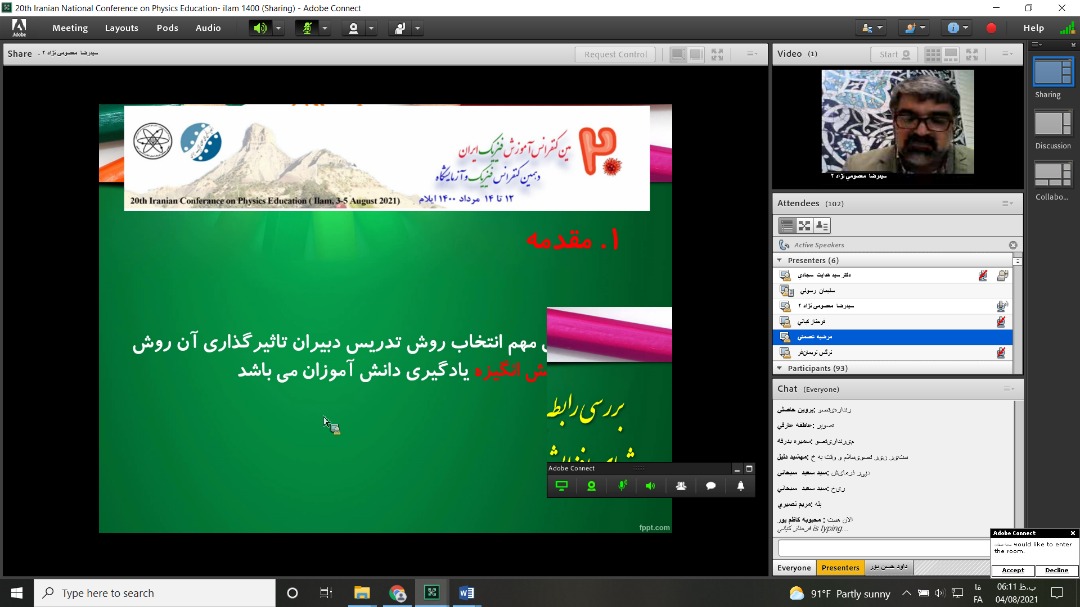This screenshot has height=607, width=1080.
Task: Mute the microphone in the floating Adobe Connect bar
Action: pyautogui.click(x=622, y=485)
